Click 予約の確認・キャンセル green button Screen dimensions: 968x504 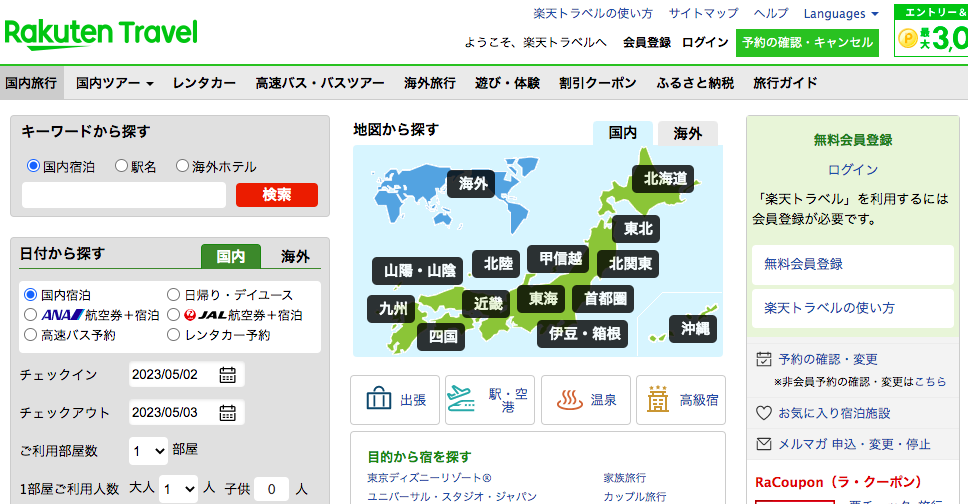point(807,43)
